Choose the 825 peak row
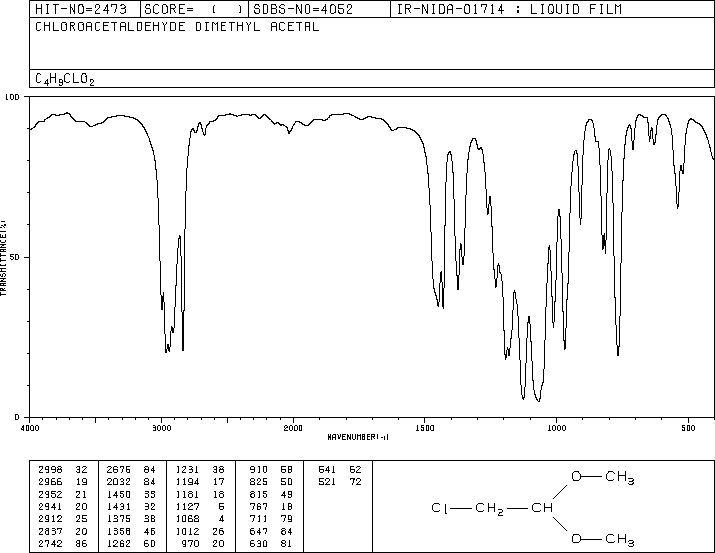The height and width of the screenshot is (553, 715). tap(271, 481)
